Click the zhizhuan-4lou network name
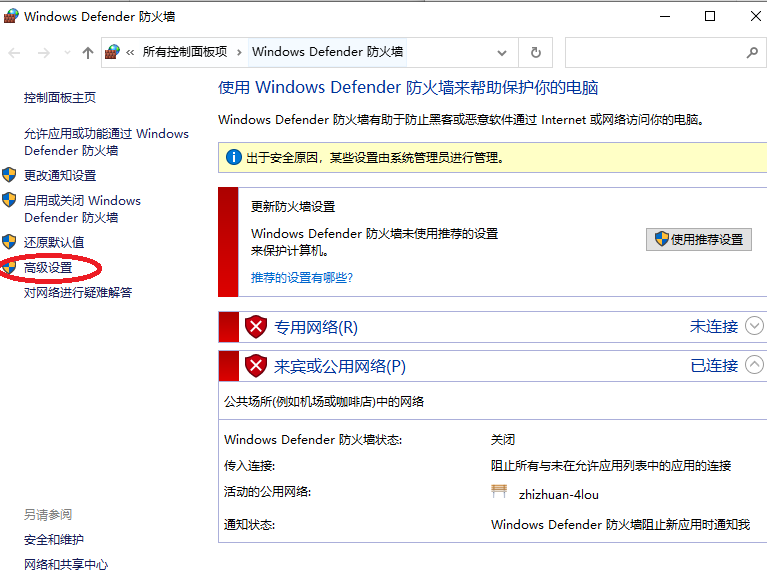767x579 pixels. (x=559, y=495)
